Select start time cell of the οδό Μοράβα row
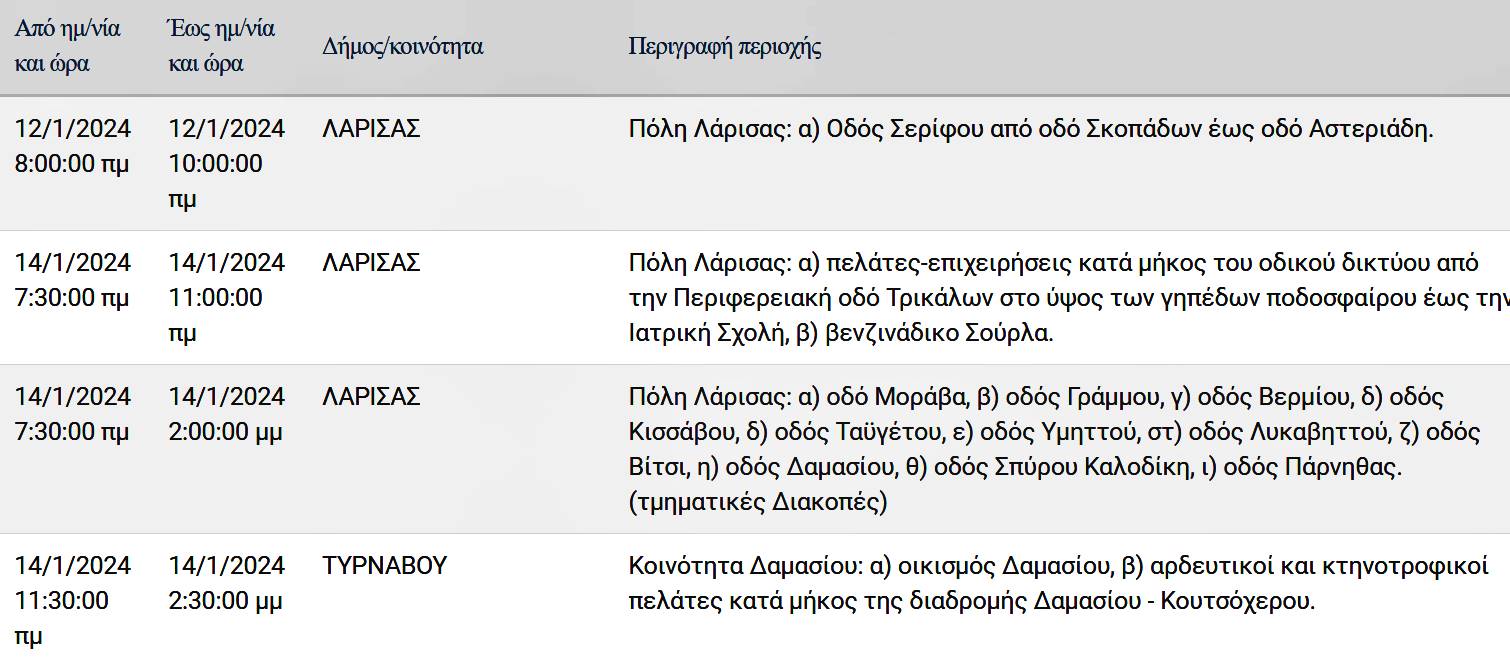The height and width of the screenshot is (659, 1510). [x=72, y=414]
